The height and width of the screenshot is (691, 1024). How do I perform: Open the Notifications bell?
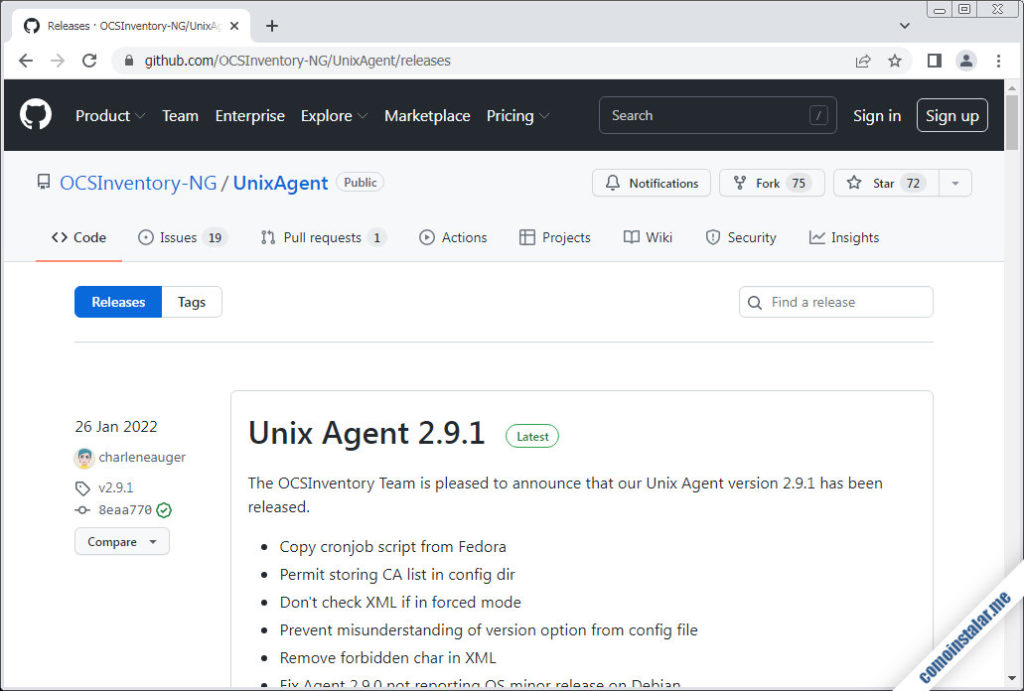(x=611, y=183)
